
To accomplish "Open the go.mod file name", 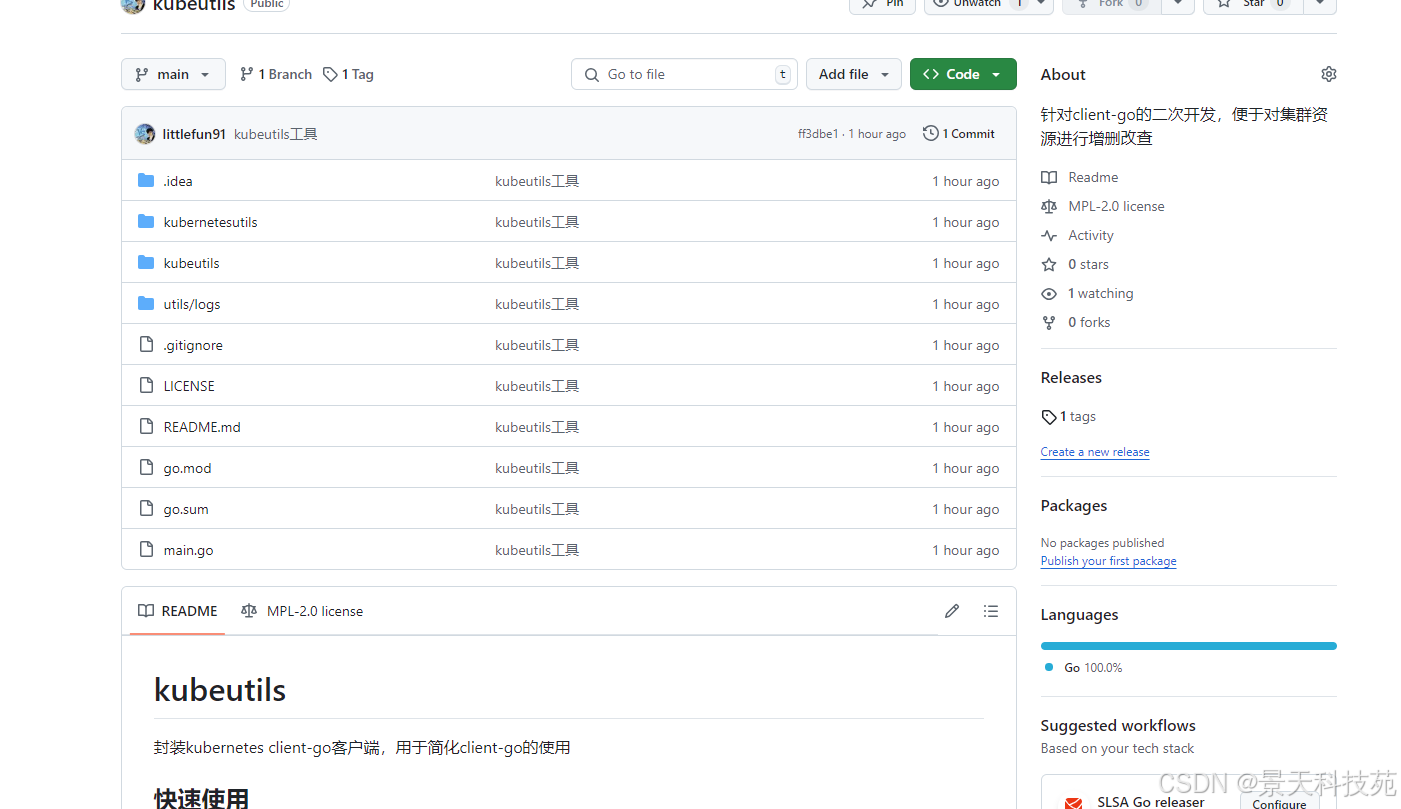I will click(x=188, y=468).
